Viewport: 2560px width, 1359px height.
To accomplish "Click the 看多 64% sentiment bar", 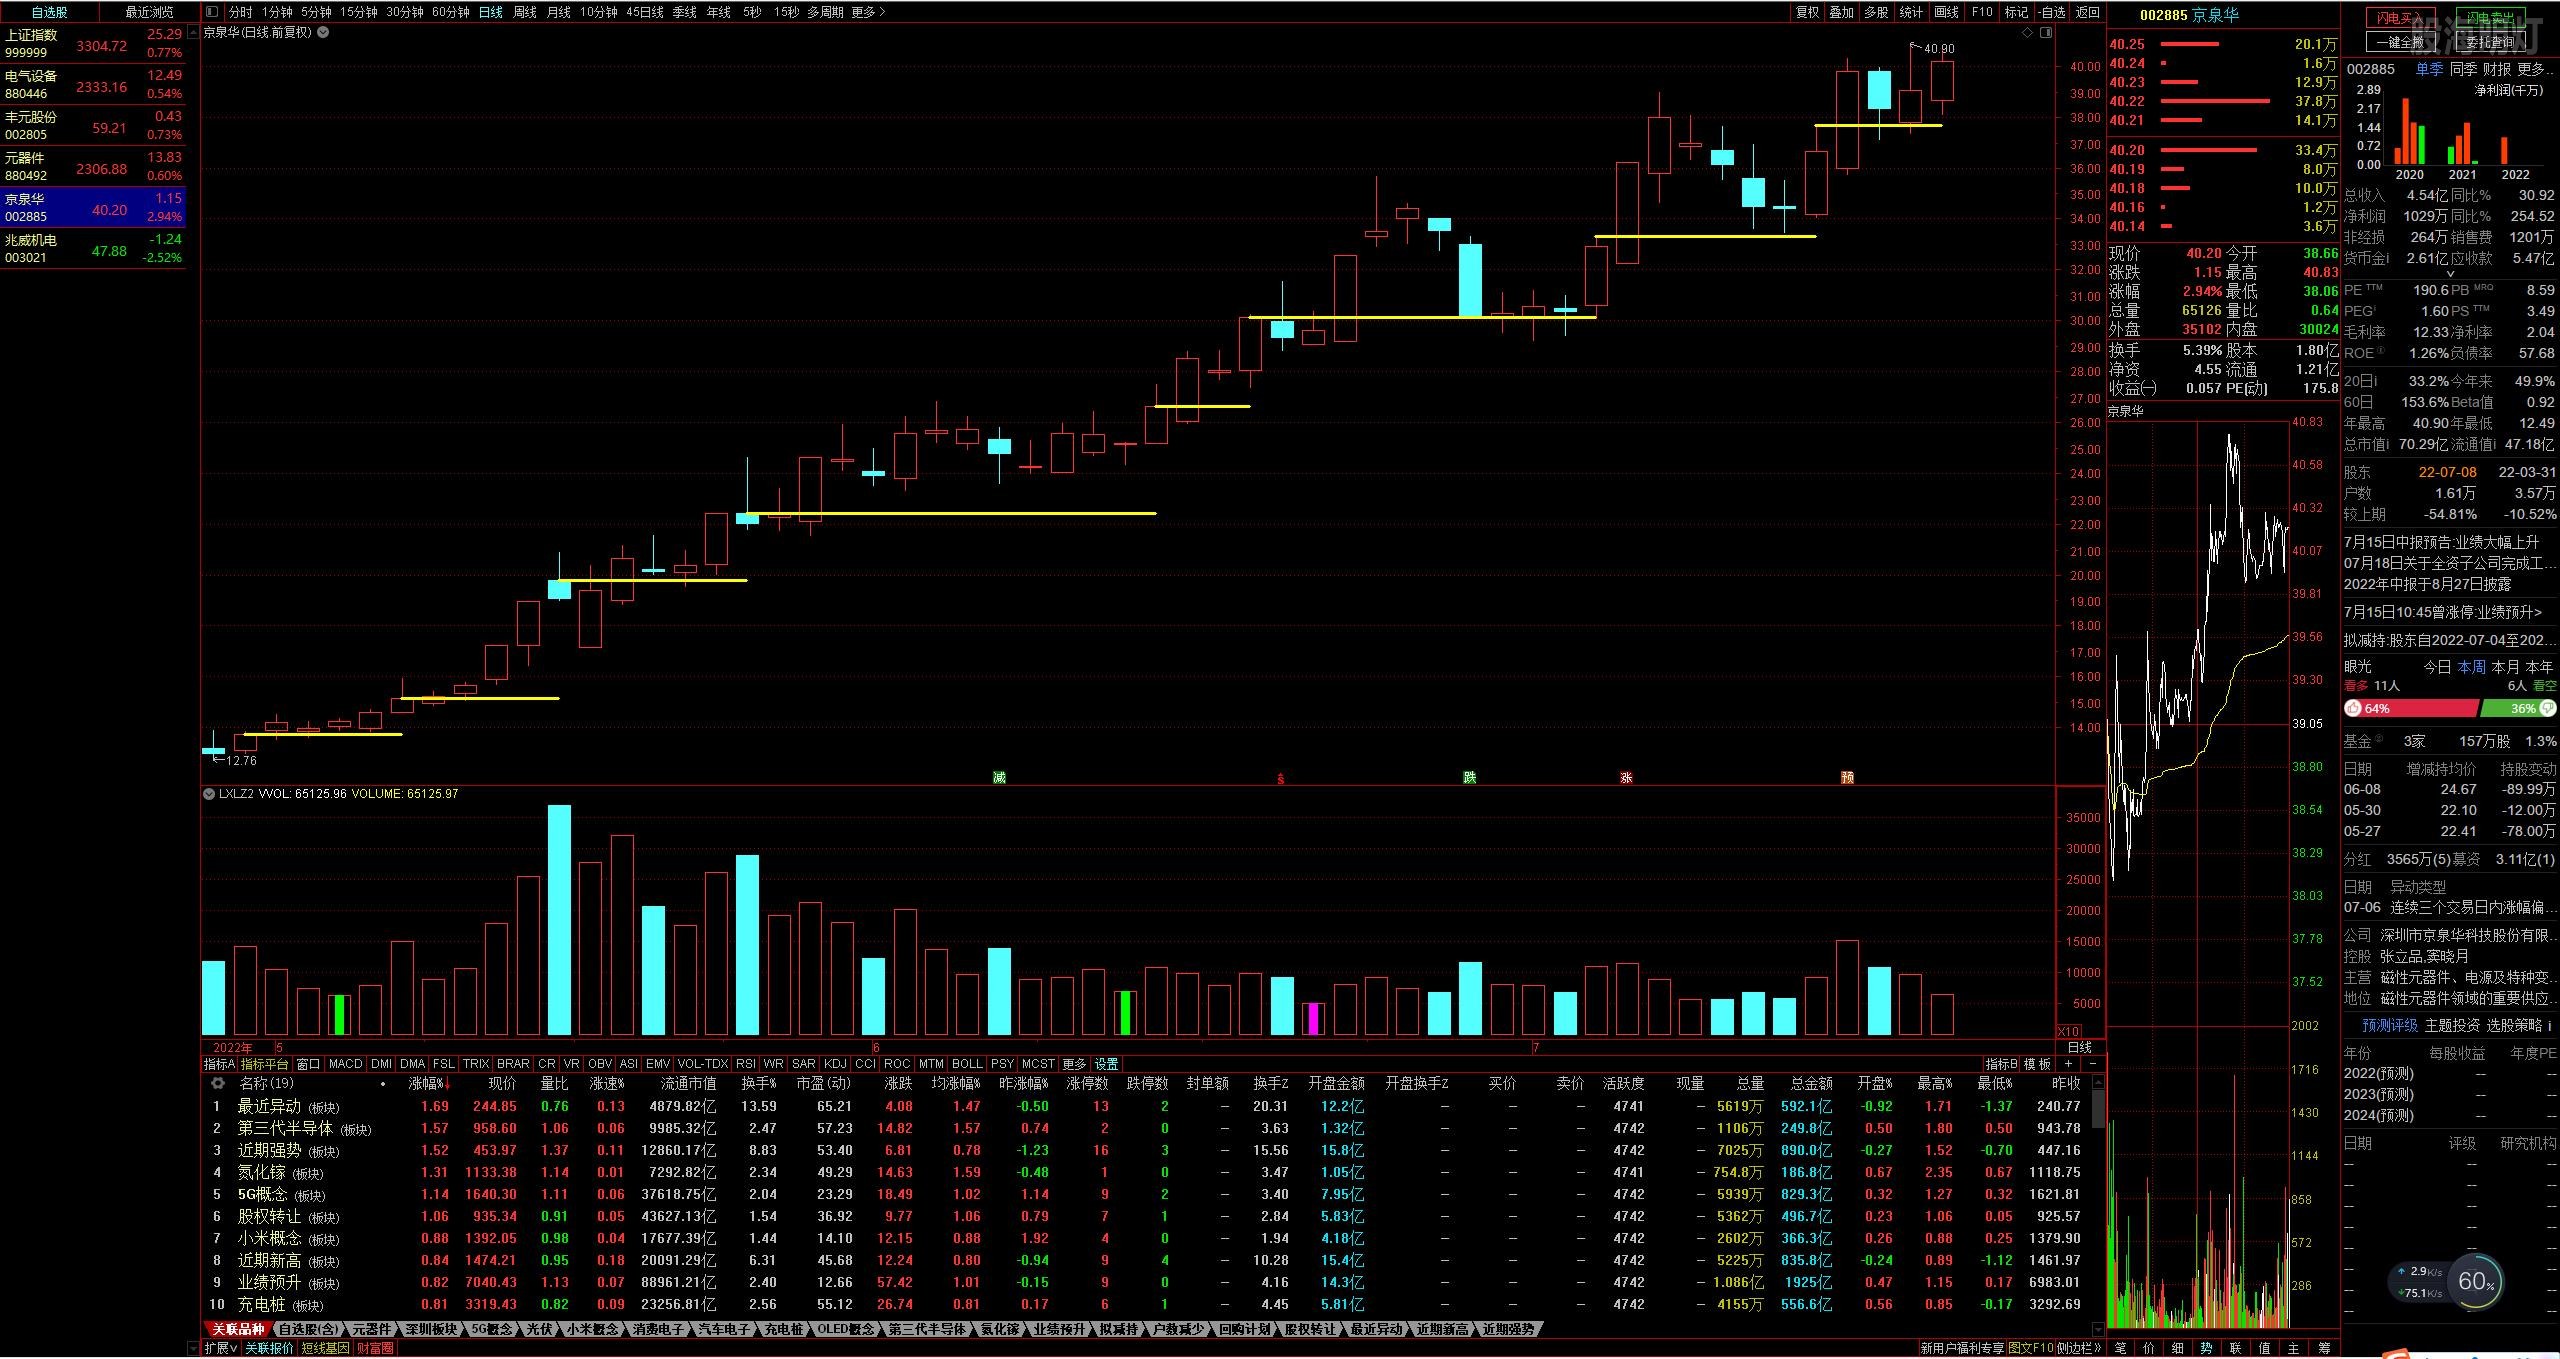I will (x=2411, y=708).
